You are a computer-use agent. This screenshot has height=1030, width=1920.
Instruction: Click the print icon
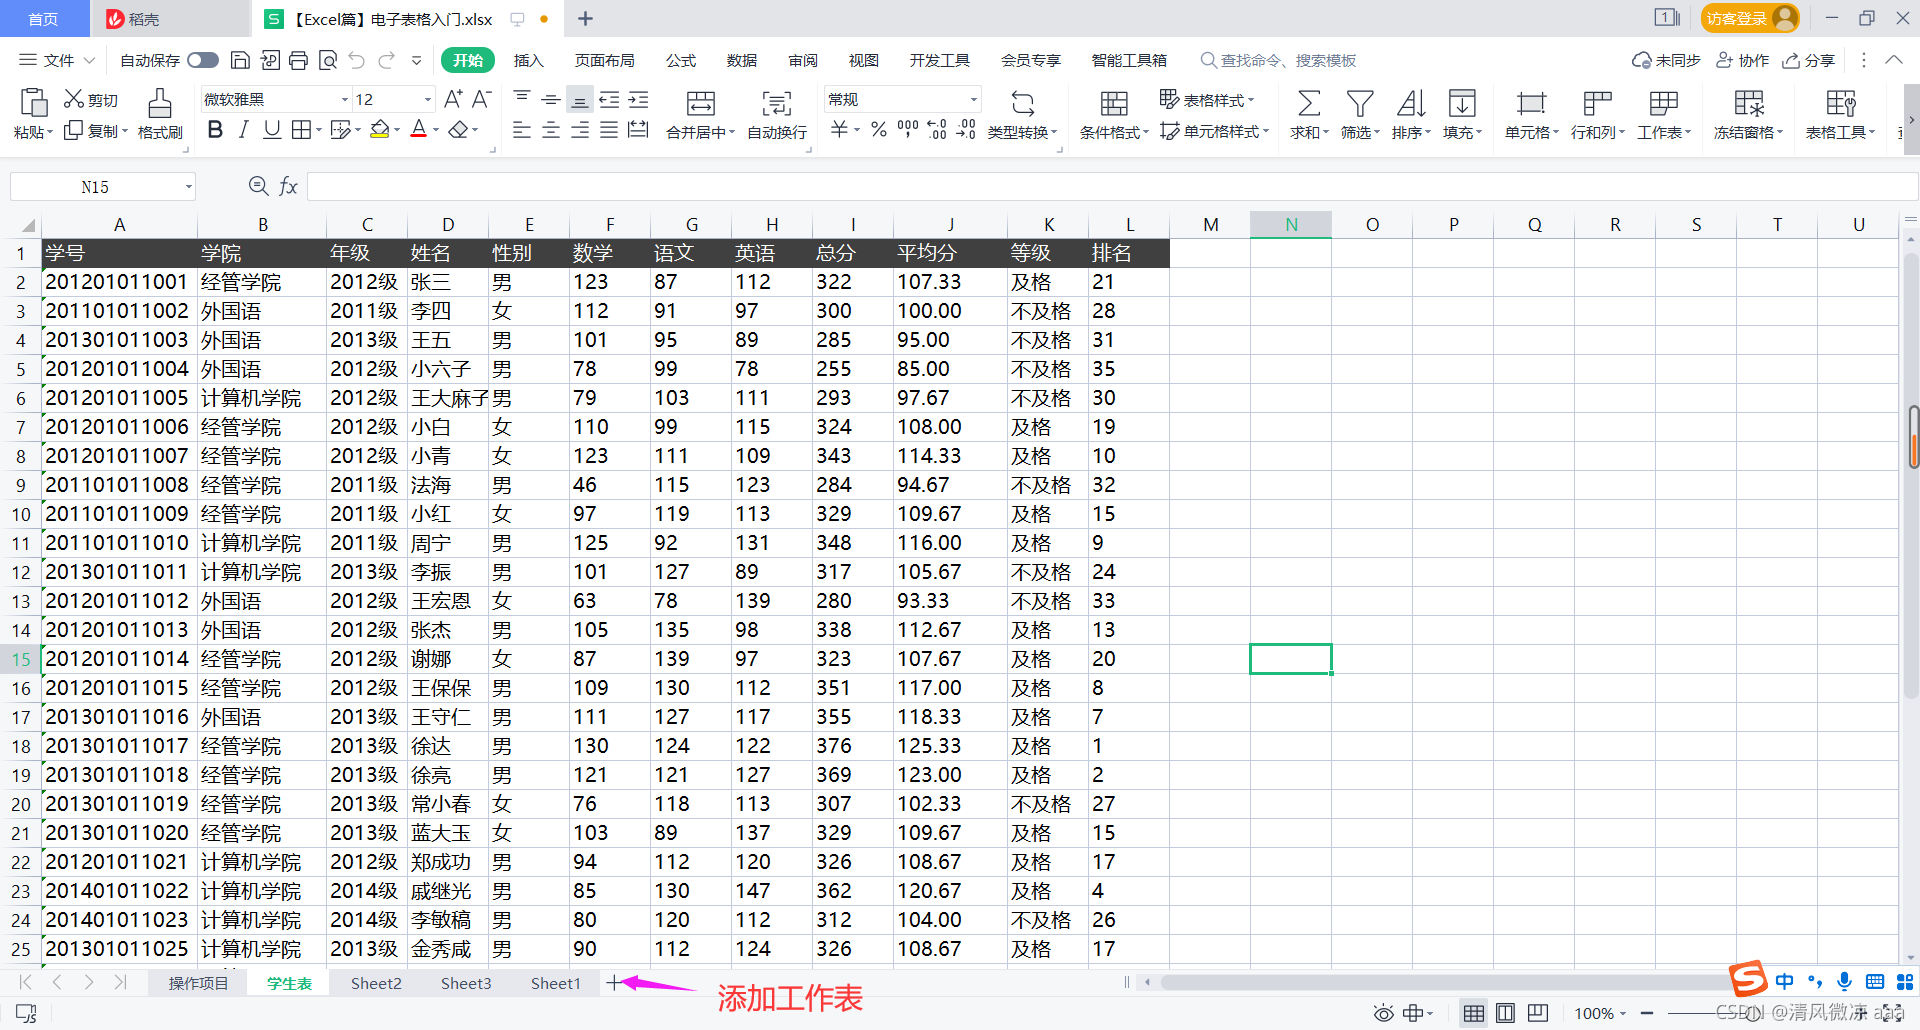[x=298, y=60]
